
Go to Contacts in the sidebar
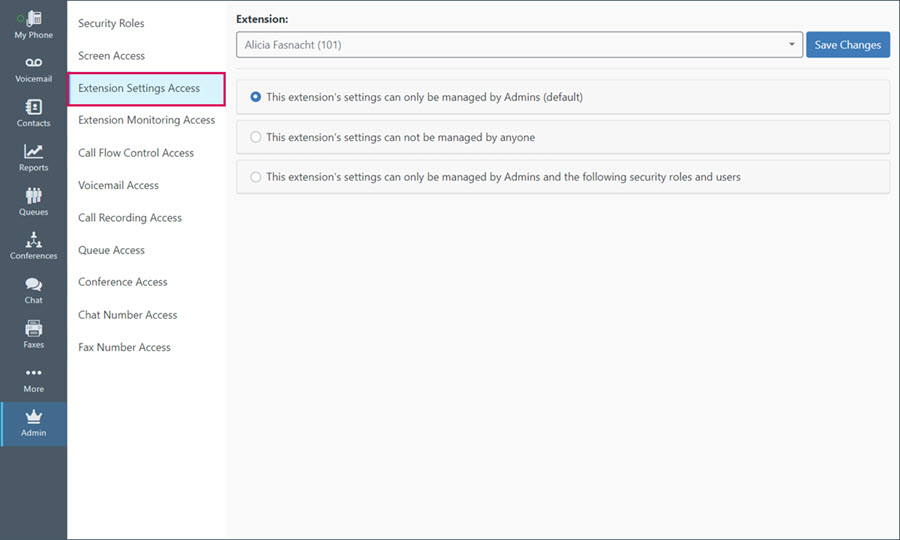click(33, 107)
